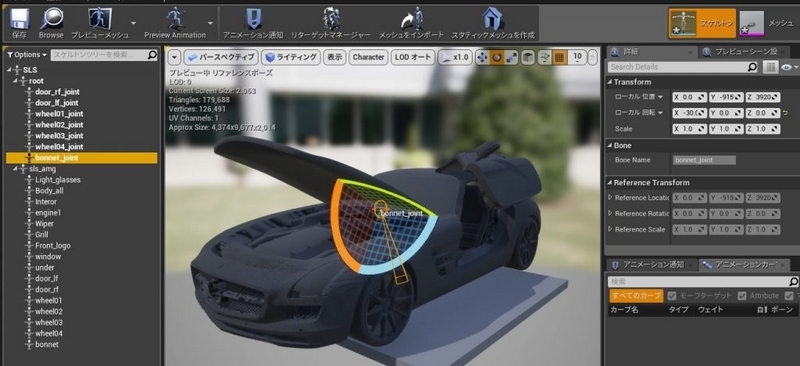Screen dimensions: 800x366
Task: Toggle the Morph Target checkbox
Action: click(x=672, y=296)
